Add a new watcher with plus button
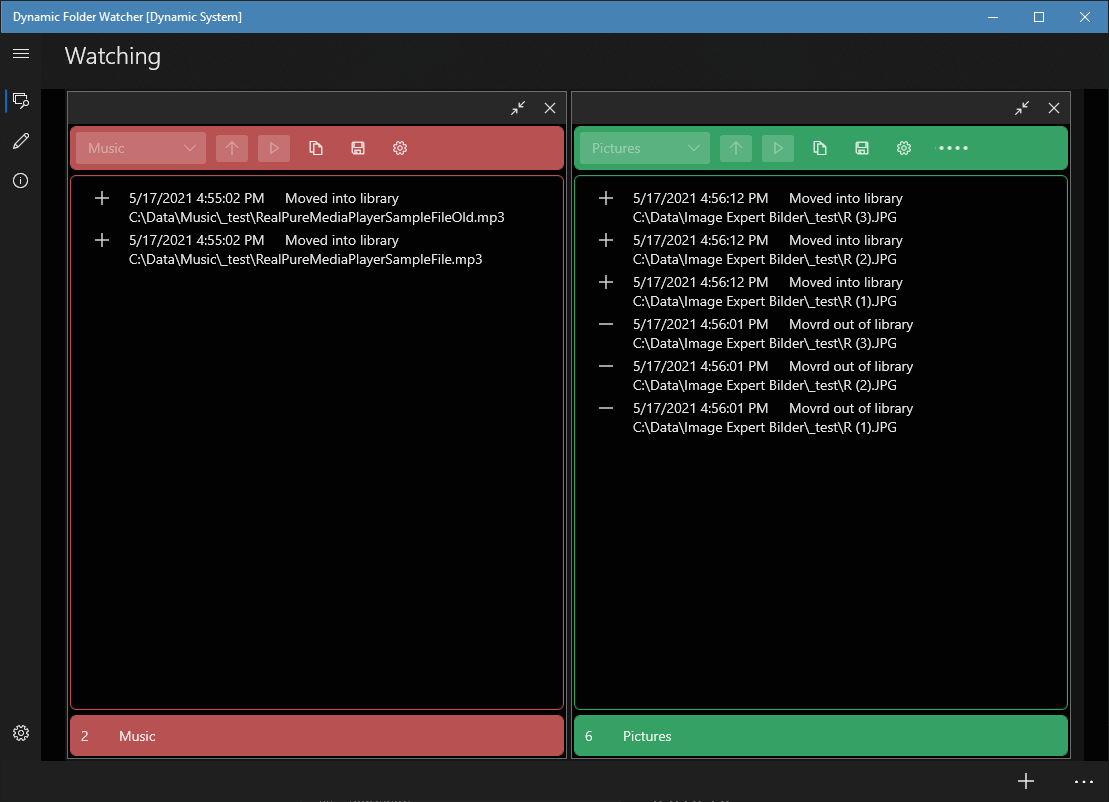1109x802 pixels. coord(1026,781)
